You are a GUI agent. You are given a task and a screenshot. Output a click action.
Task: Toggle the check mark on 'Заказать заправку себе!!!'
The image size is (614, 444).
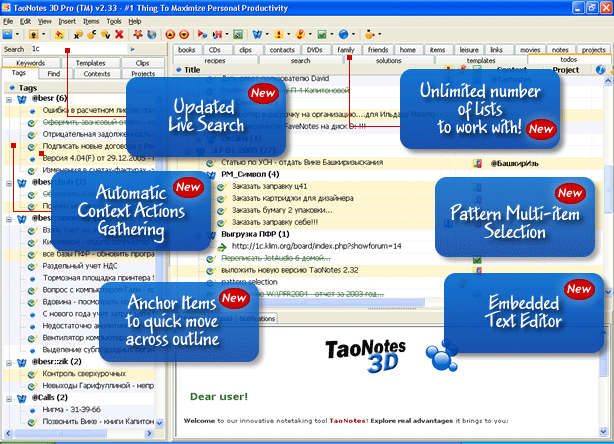[222, 223]
